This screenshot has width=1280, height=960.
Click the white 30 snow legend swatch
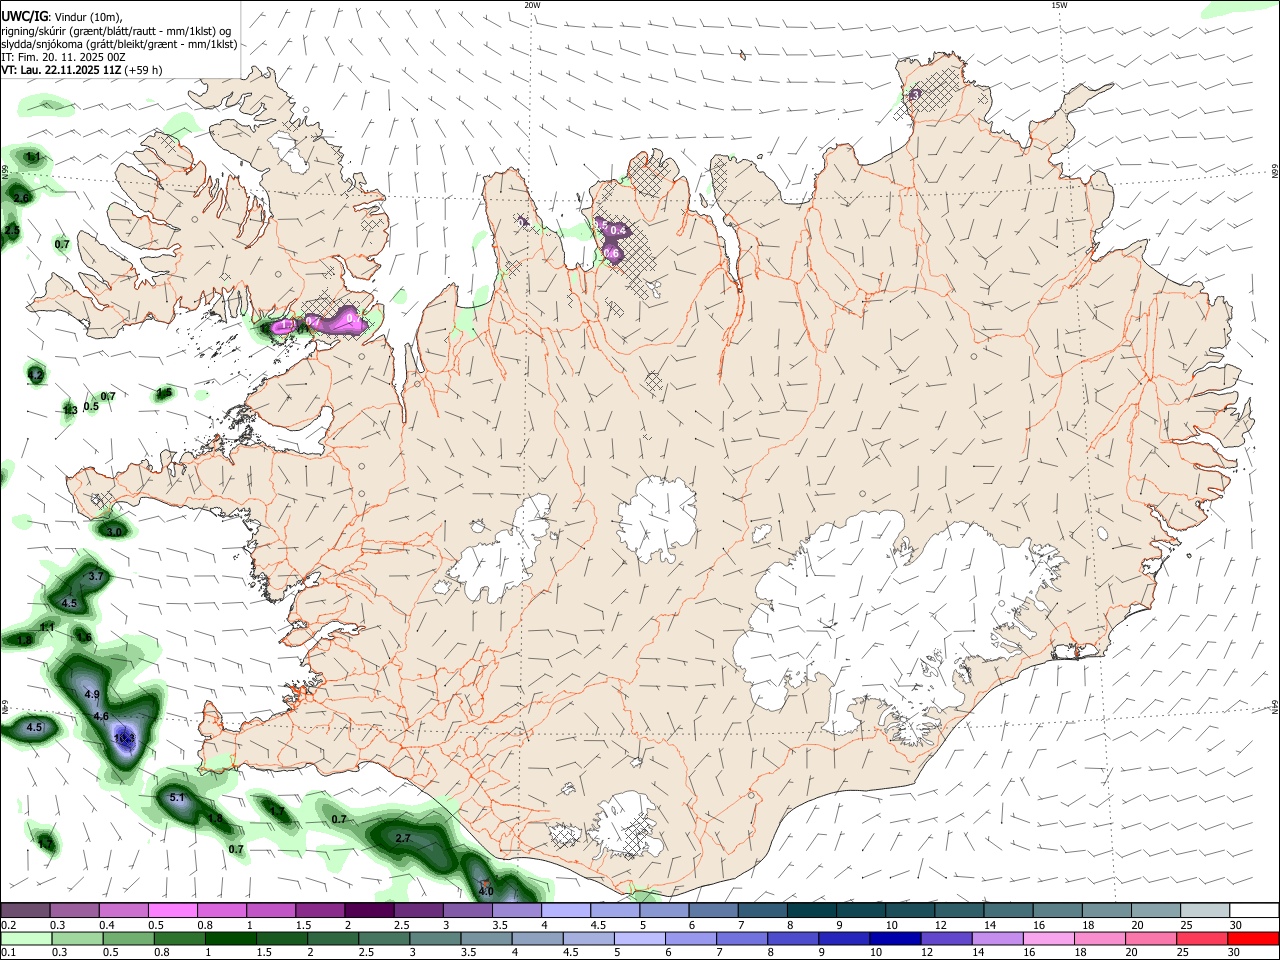pyautogui.click(x=1254, y=911)
